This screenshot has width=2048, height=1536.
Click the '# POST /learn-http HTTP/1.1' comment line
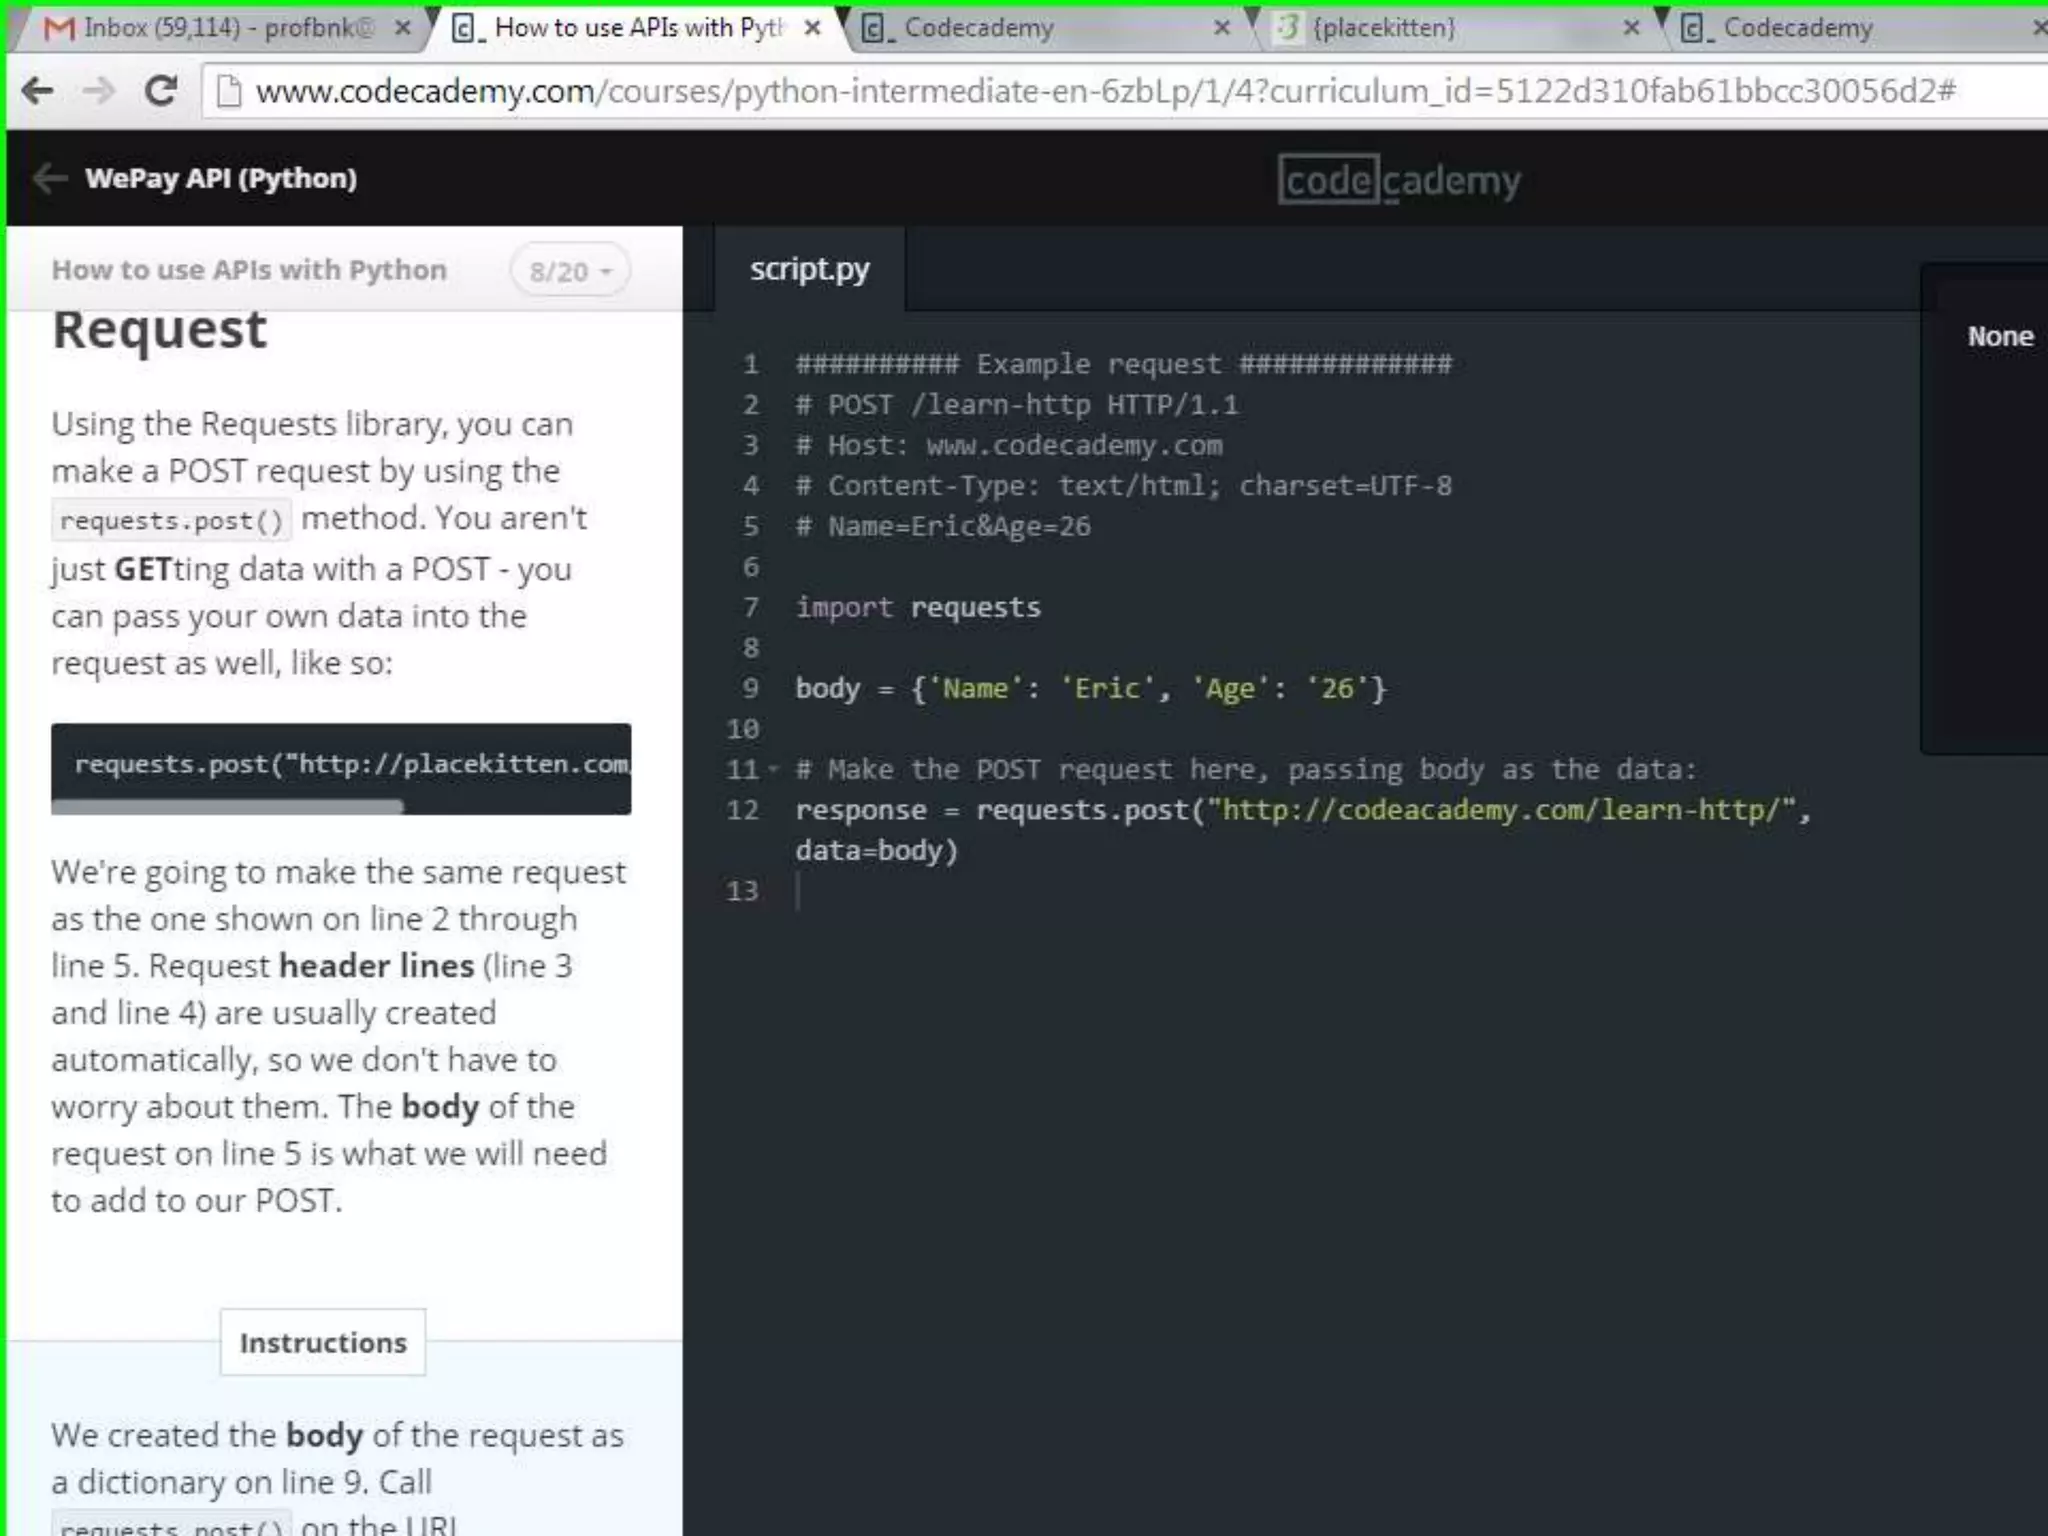tap(1017, 405)
